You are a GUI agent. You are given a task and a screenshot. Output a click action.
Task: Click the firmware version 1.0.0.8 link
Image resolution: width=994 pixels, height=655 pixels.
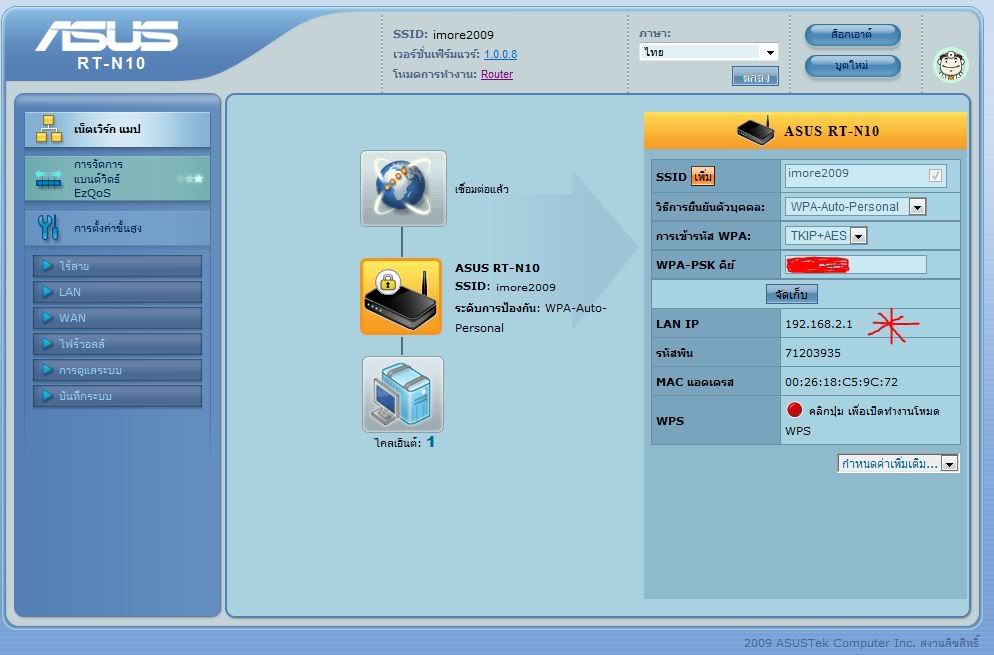pos(500,54)
